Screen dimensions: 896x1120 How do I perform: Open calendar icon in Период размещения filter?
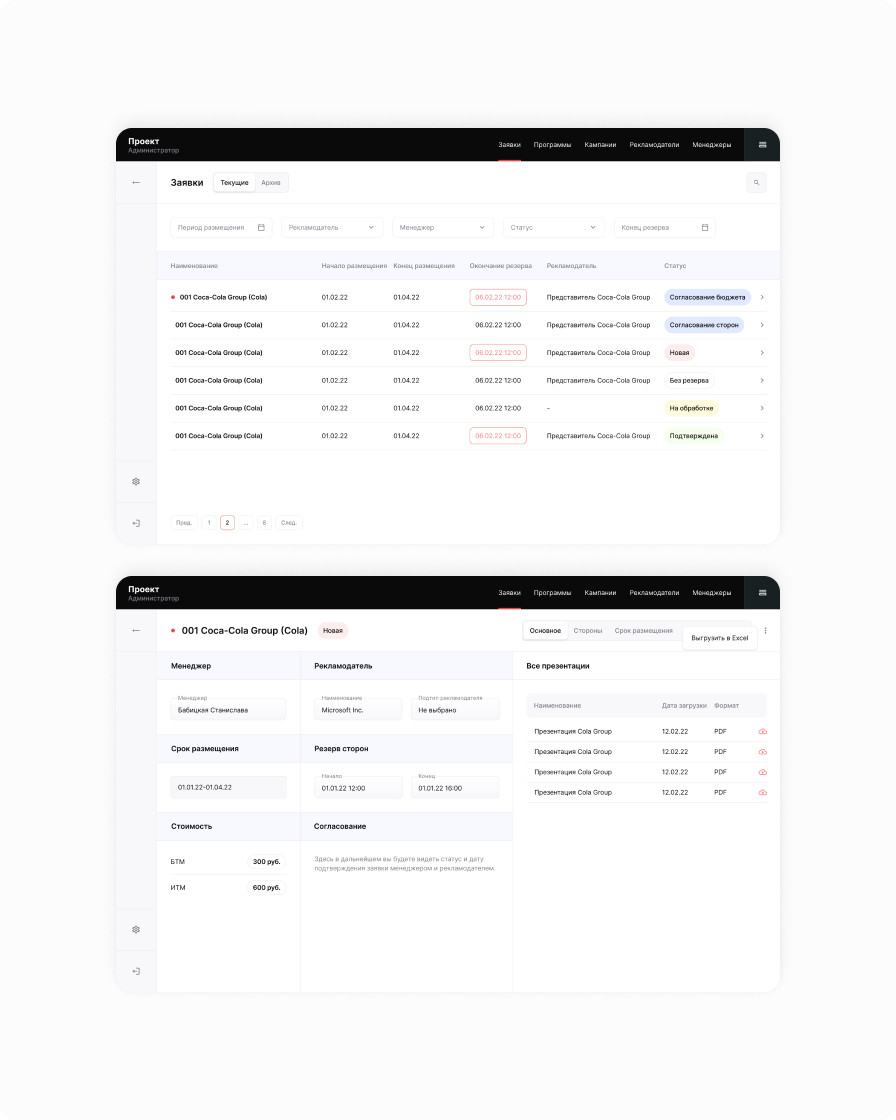262,228
